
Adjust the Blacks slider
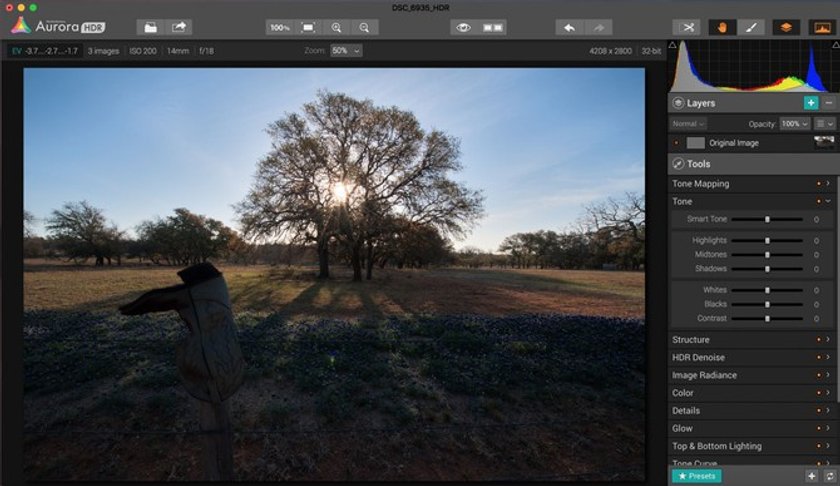point(767,304)
